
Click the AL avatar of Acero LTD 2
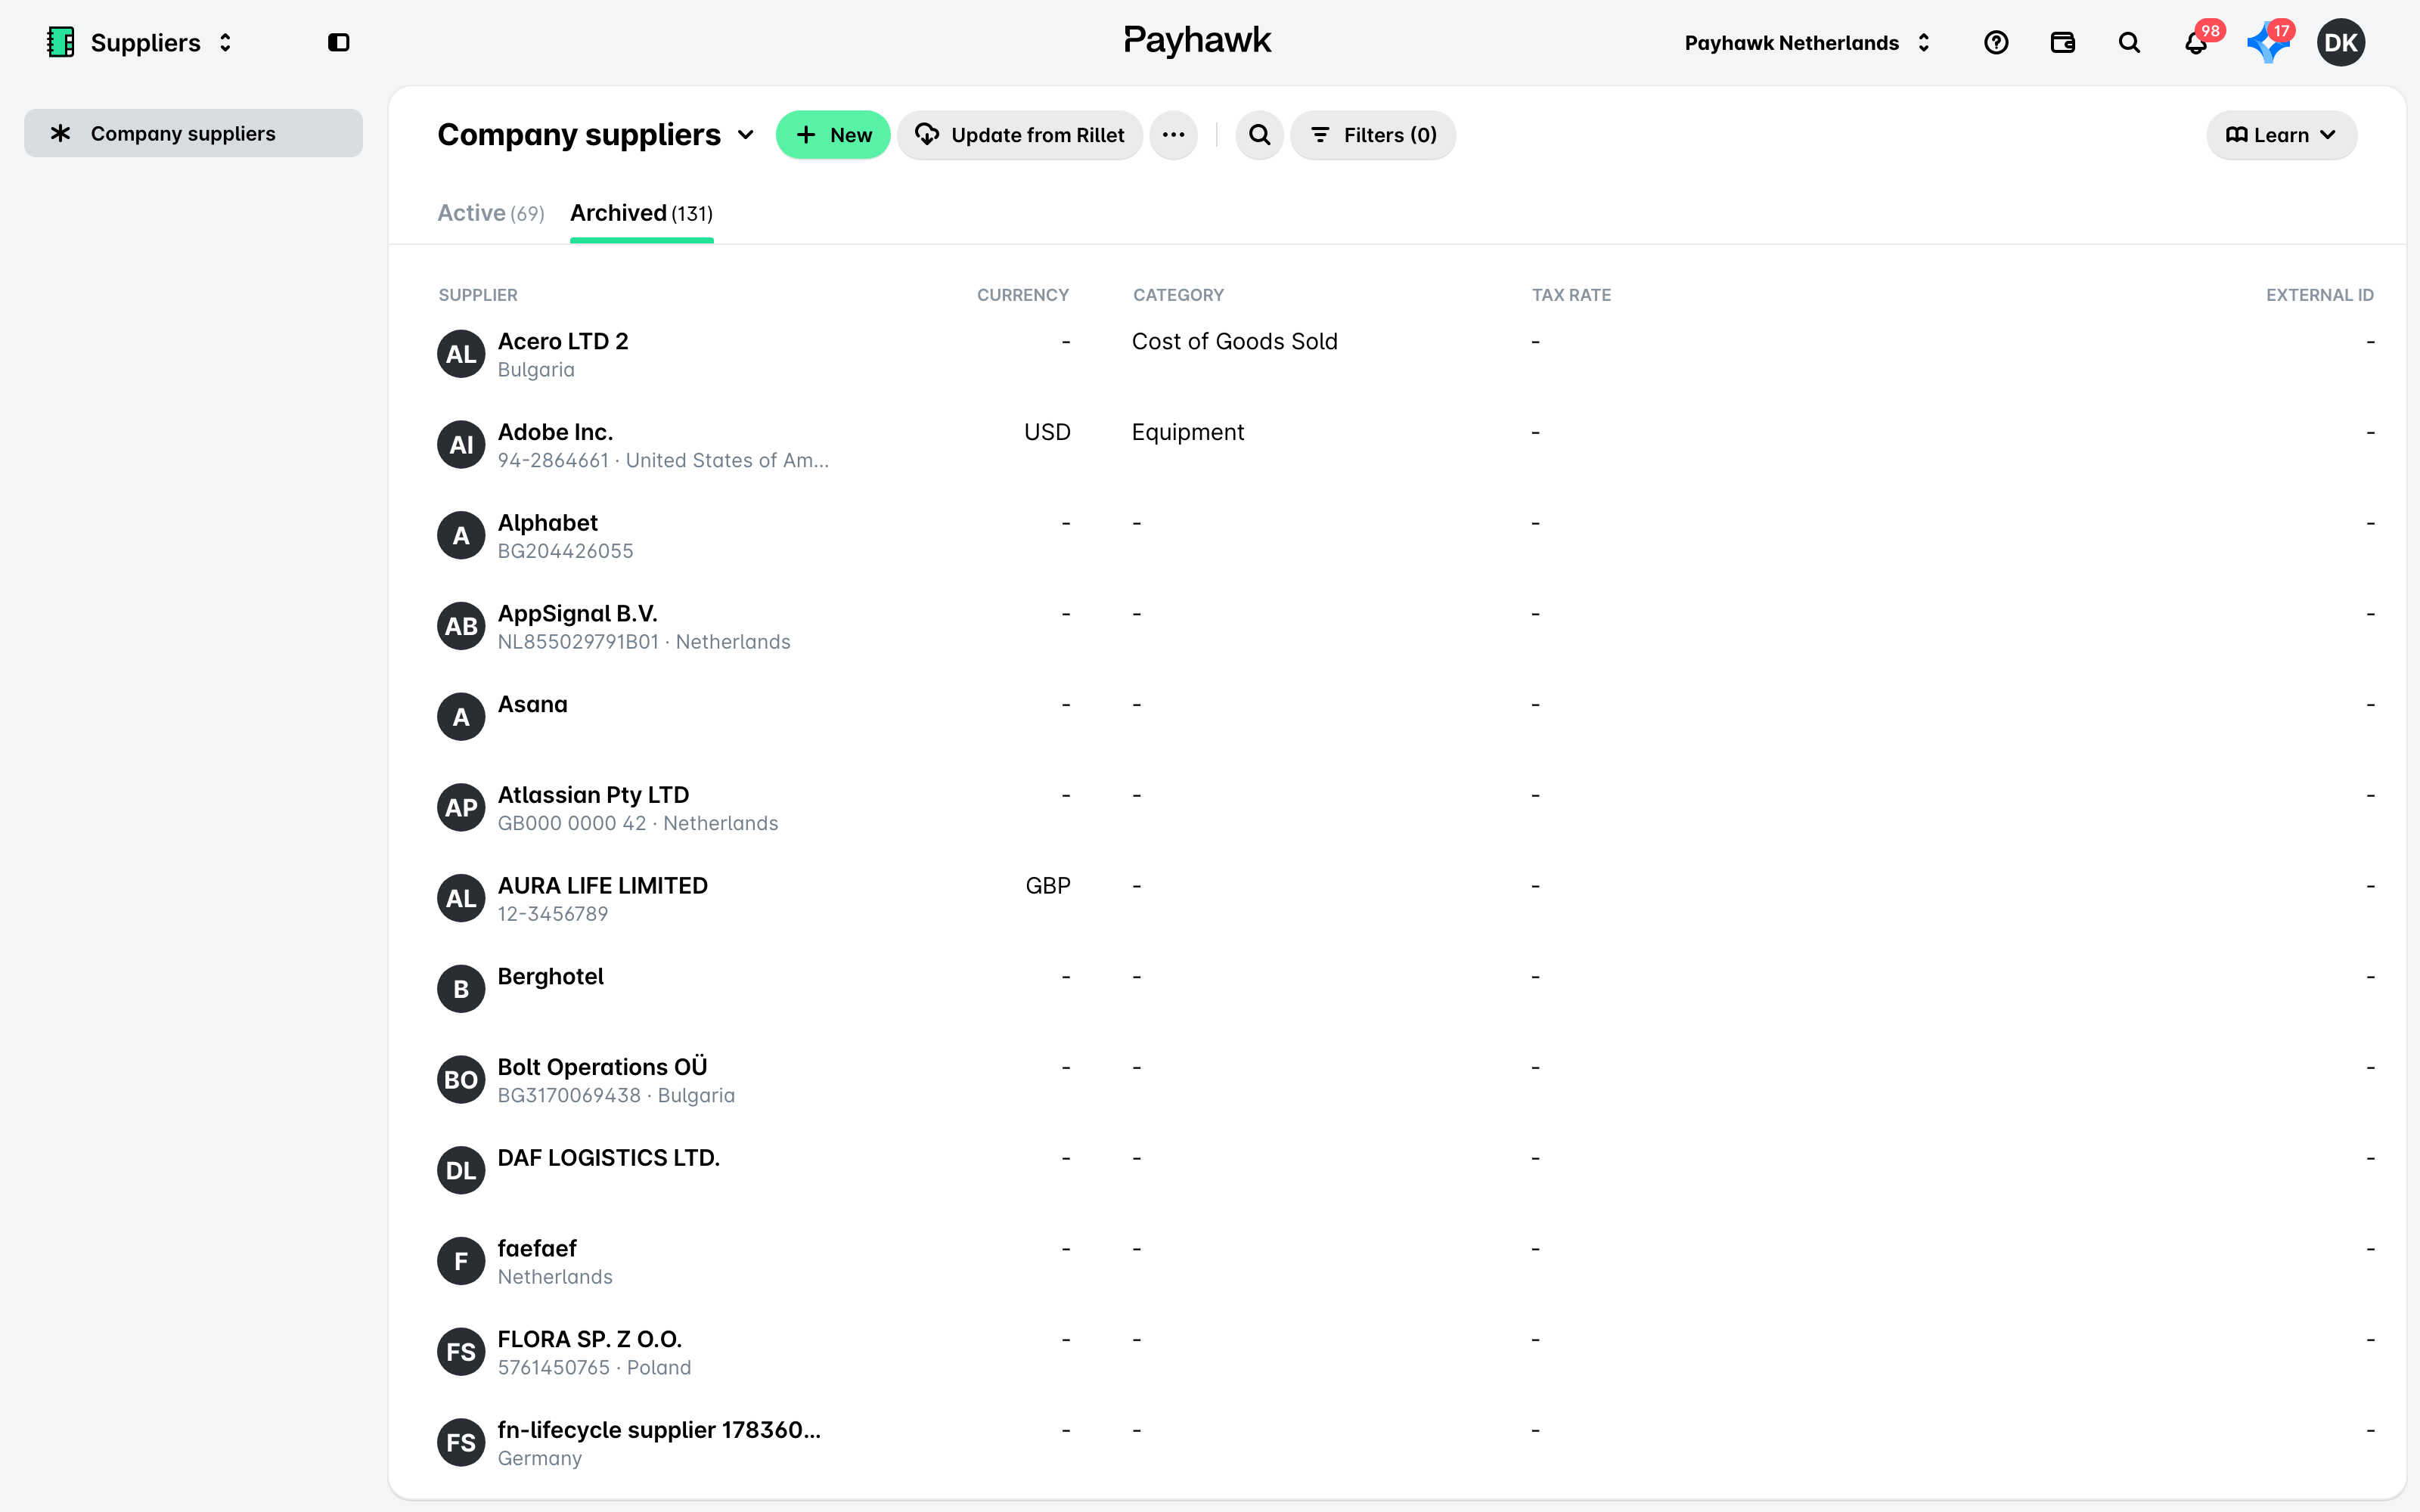(x=461, y=354)
